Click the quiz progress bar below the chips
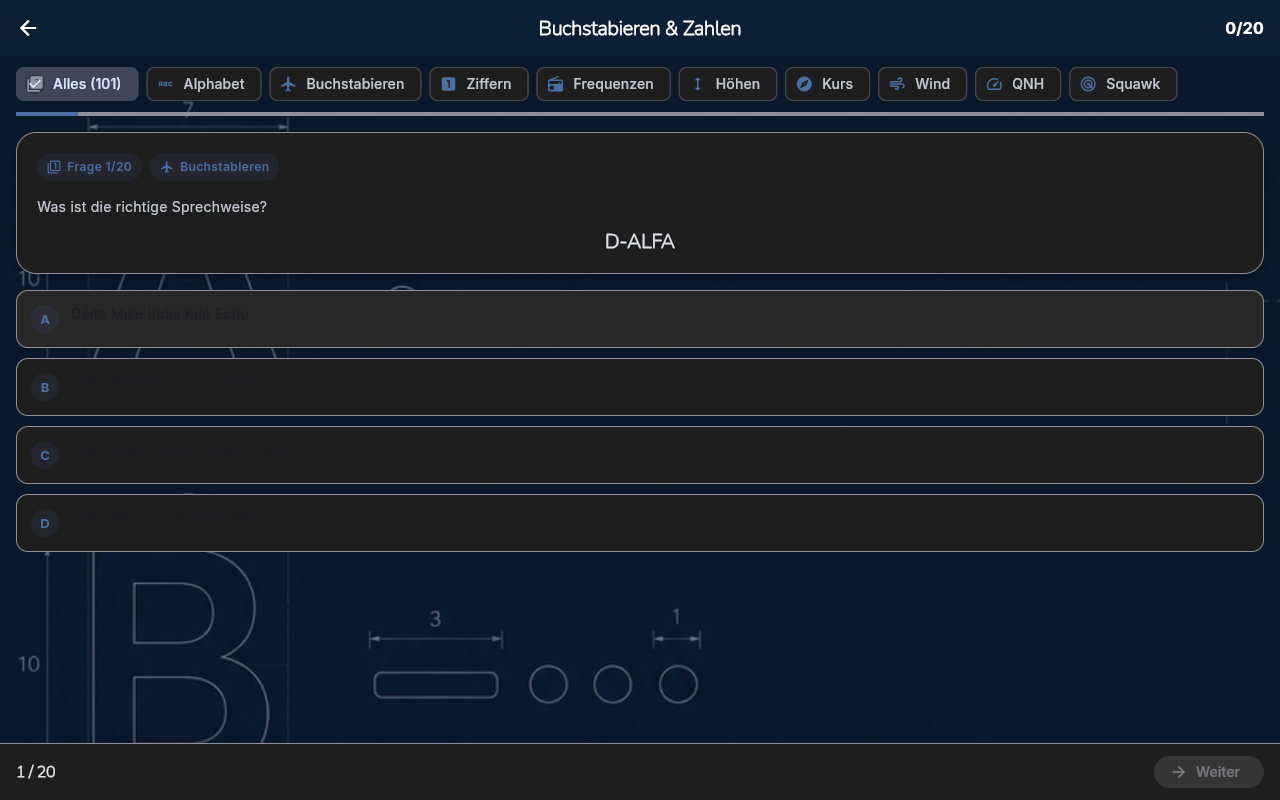 [640, 114]
